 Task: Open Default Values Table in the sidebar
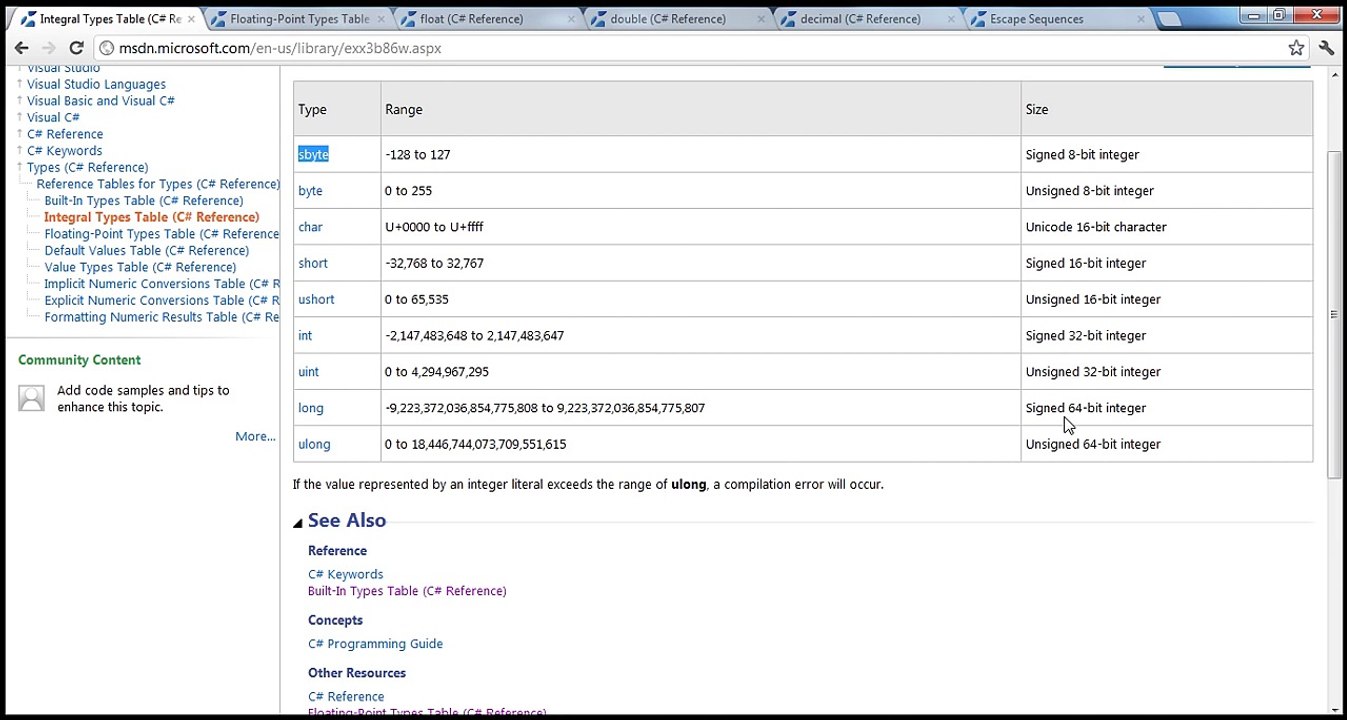[147, 250]
